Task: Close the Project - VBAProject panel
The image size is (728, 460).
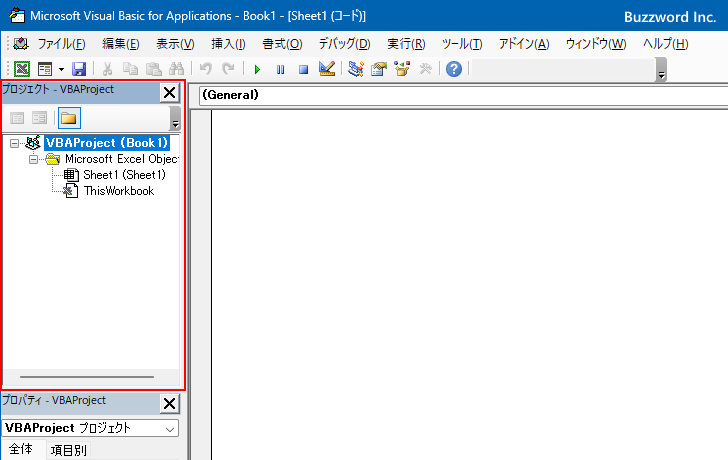Action: [x=169, y=92]
